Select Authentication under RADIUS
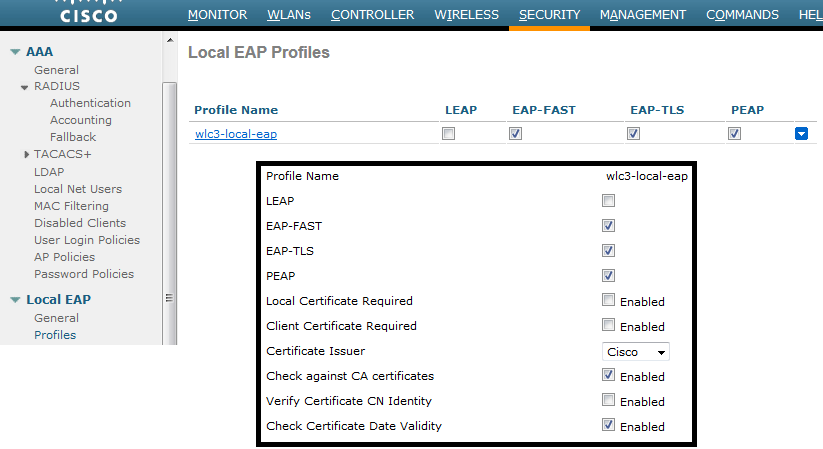Screen dimensions: 823x449 coord(90,103)
